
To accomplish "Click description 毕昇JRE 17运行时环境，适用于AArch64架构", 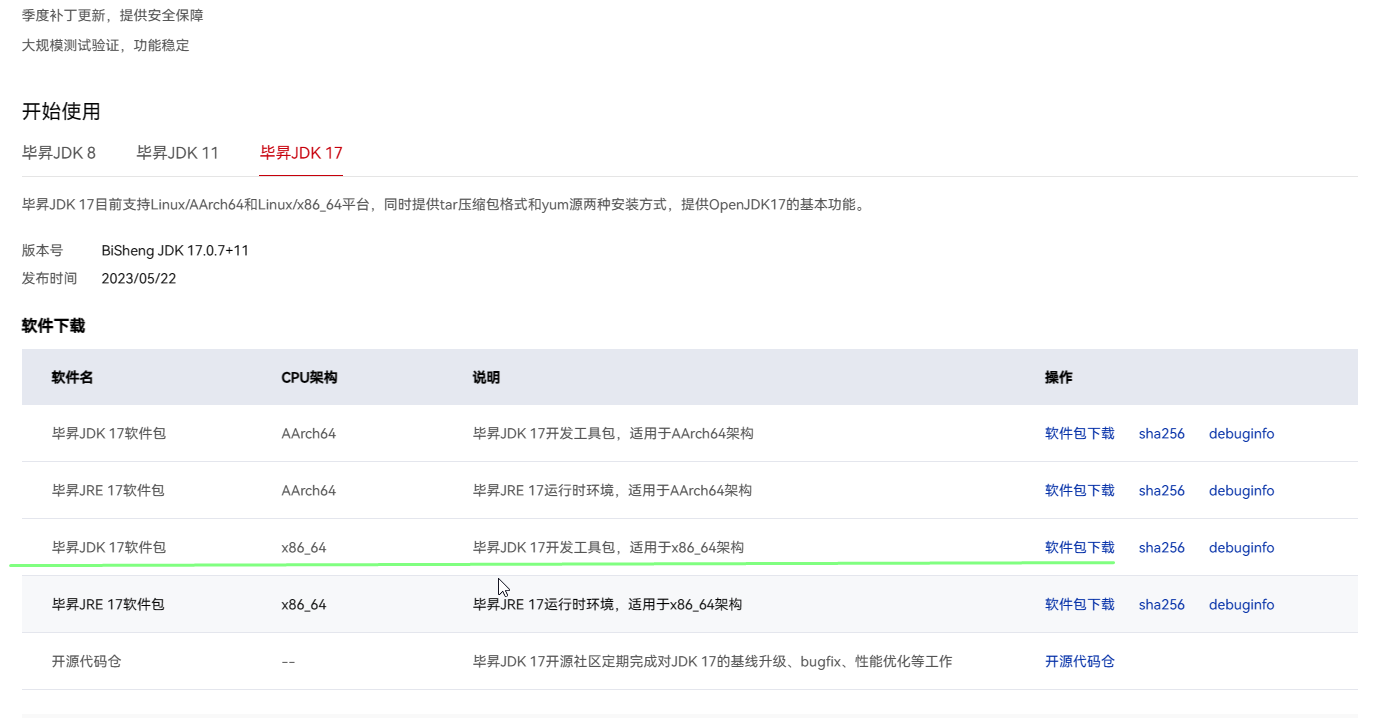I will tap(612, 491).
